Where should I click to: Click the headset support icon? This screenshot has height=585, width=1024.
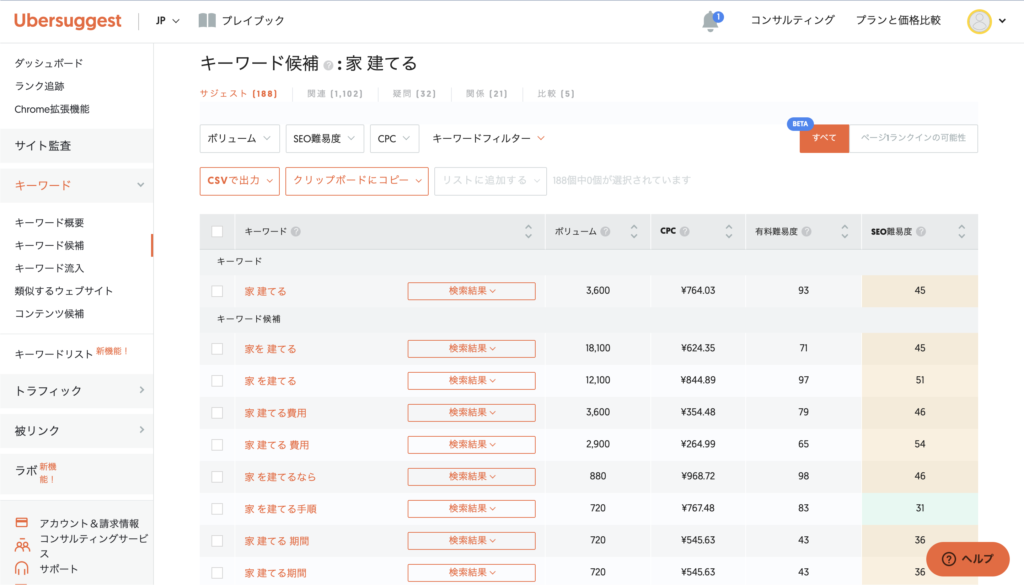(x=22, y=568)
